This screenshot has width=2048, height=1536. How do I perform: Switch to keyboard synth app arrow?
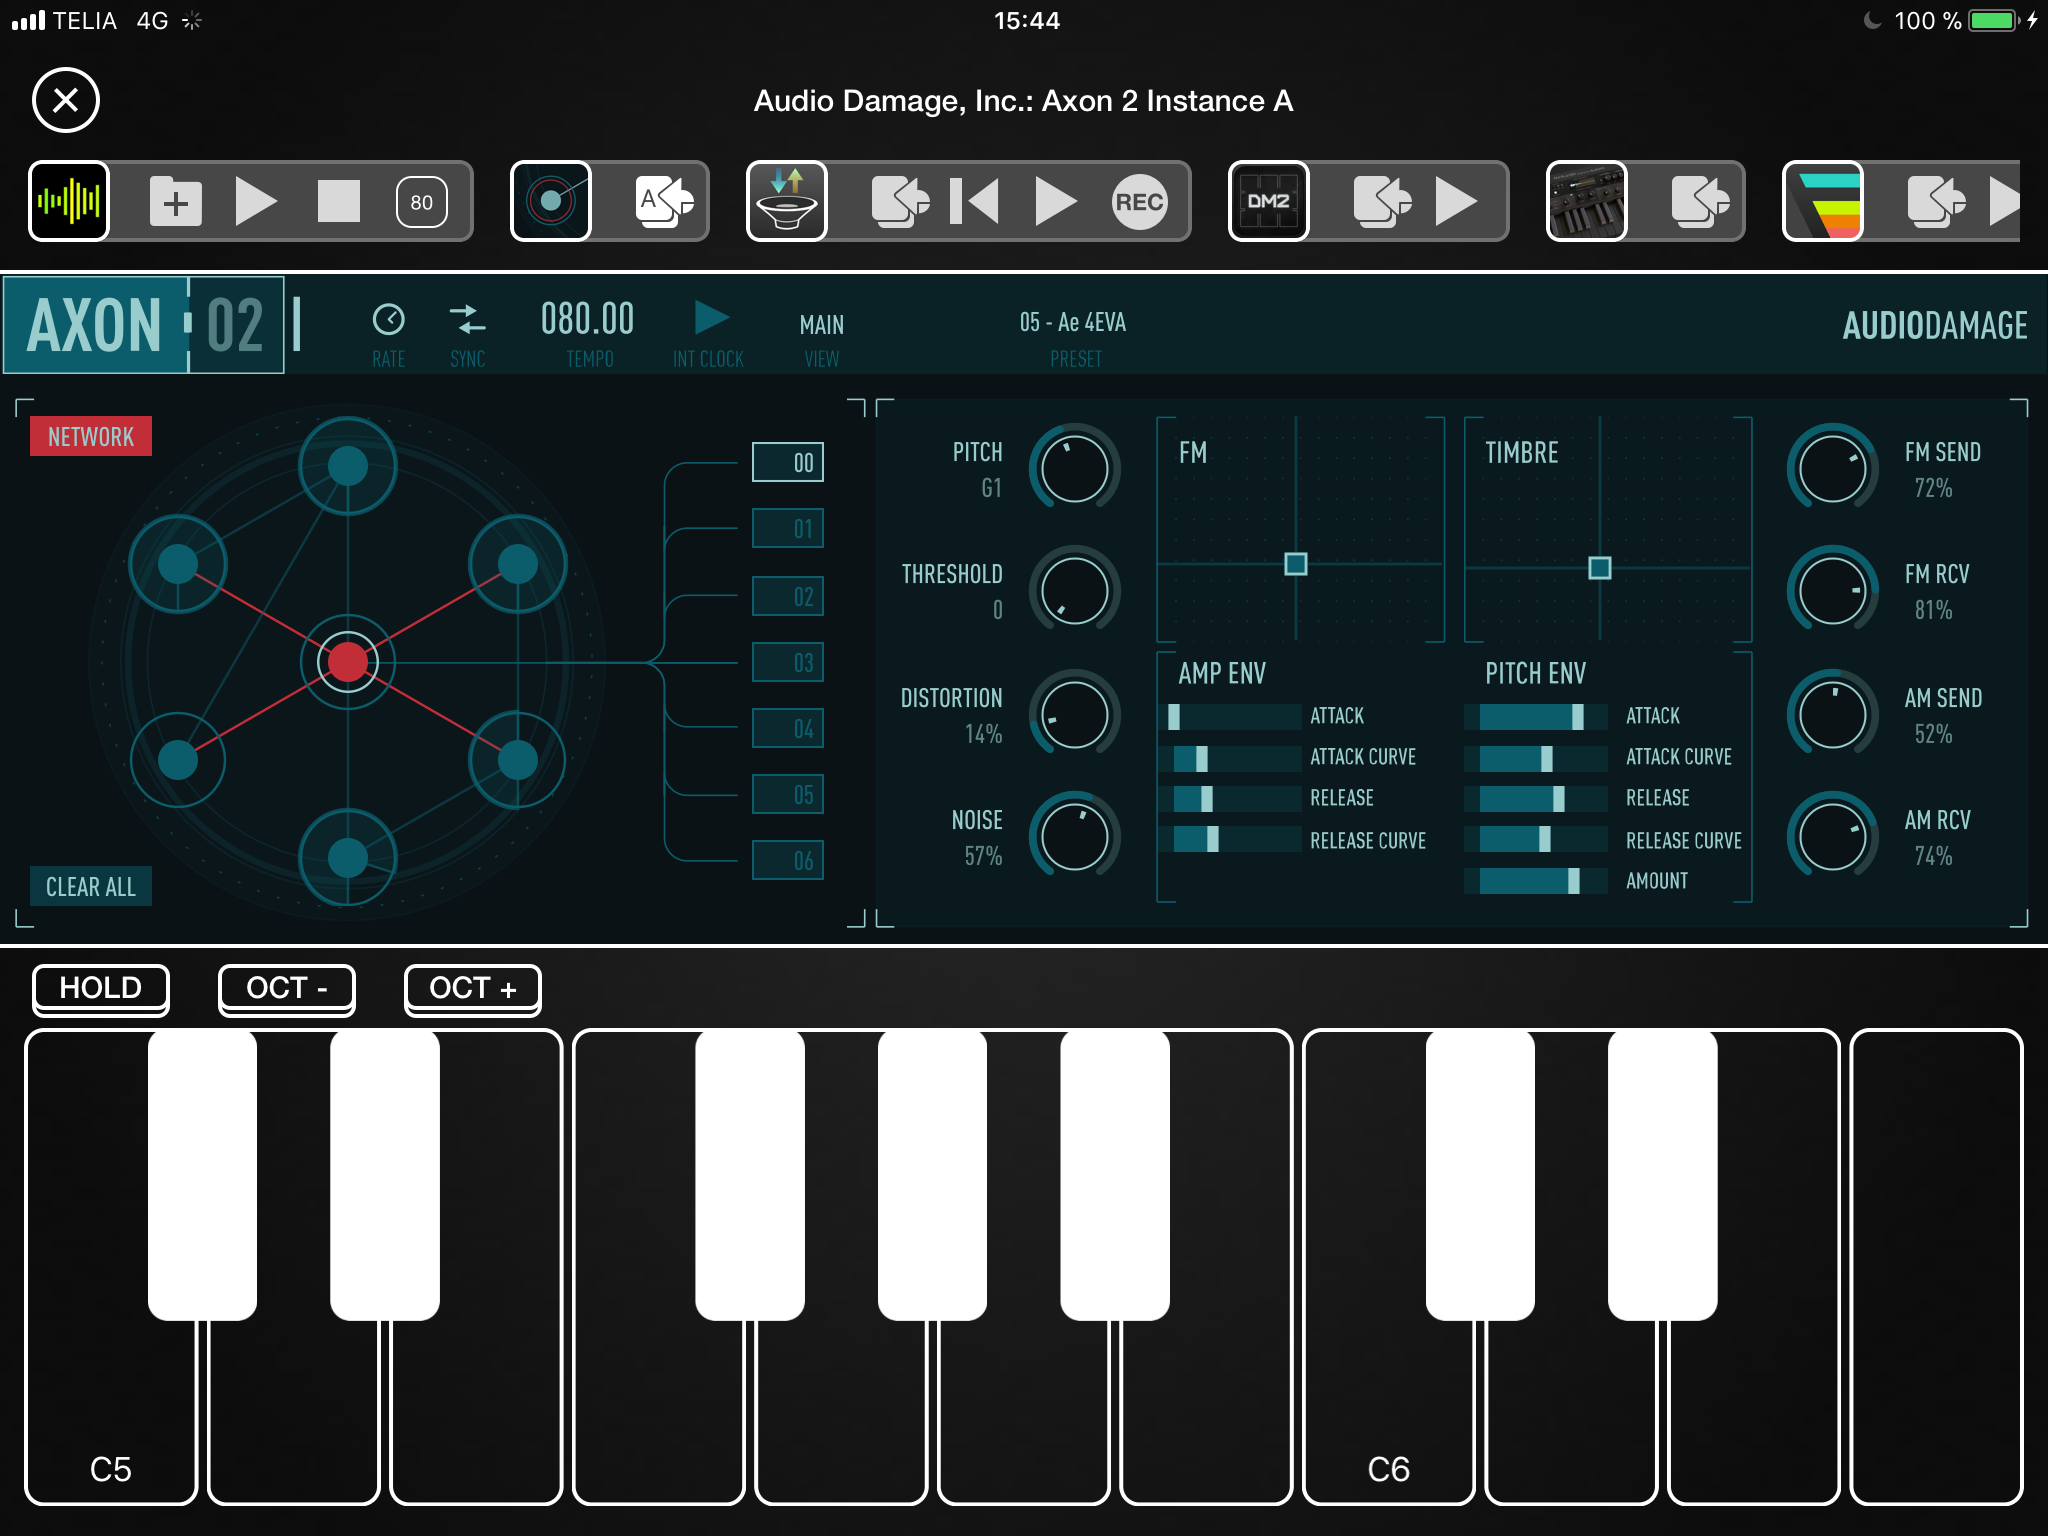(x=1700, y=201)
